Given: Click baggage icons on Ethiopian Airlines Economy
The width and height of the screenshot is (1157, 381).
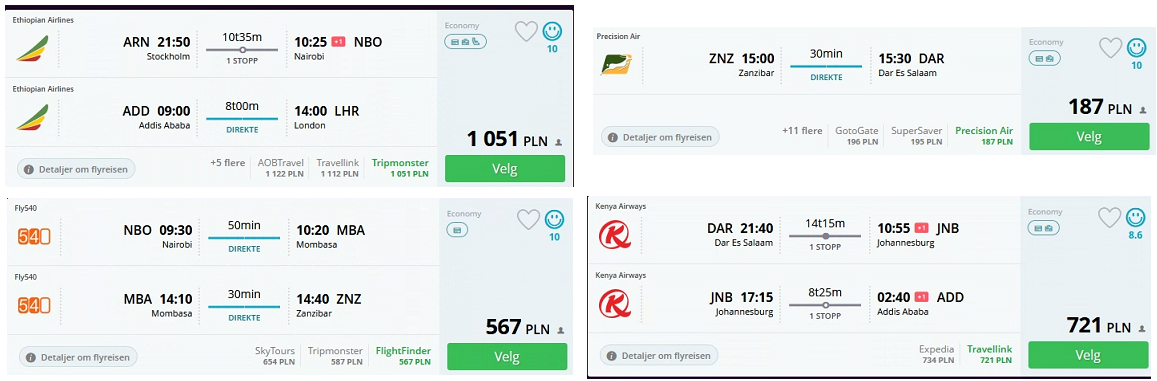Looking at the screenshot, I should 465,41.
